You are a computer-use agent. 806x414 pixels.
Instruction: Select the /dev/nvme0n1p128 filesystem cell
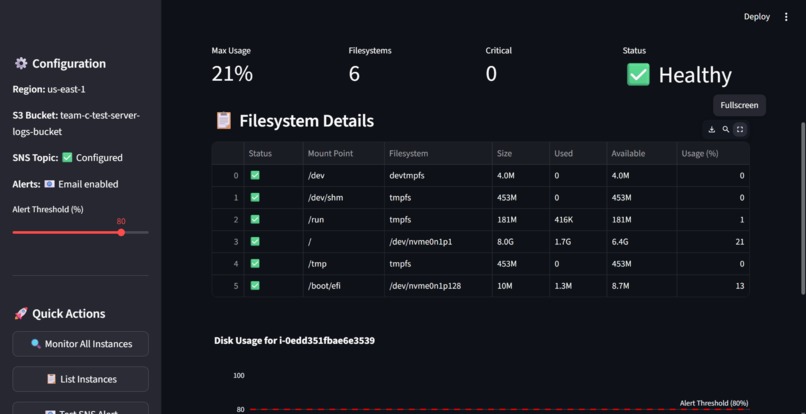click(x=438, y=285)
